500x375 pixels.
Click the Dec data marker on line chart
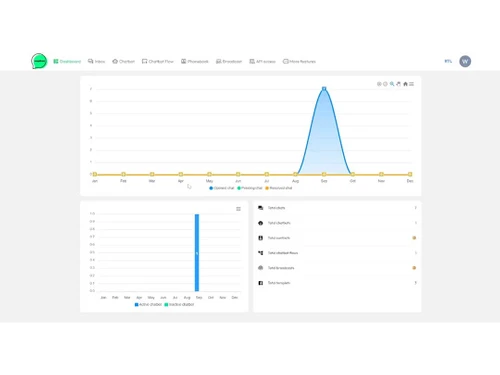[410, 174]
